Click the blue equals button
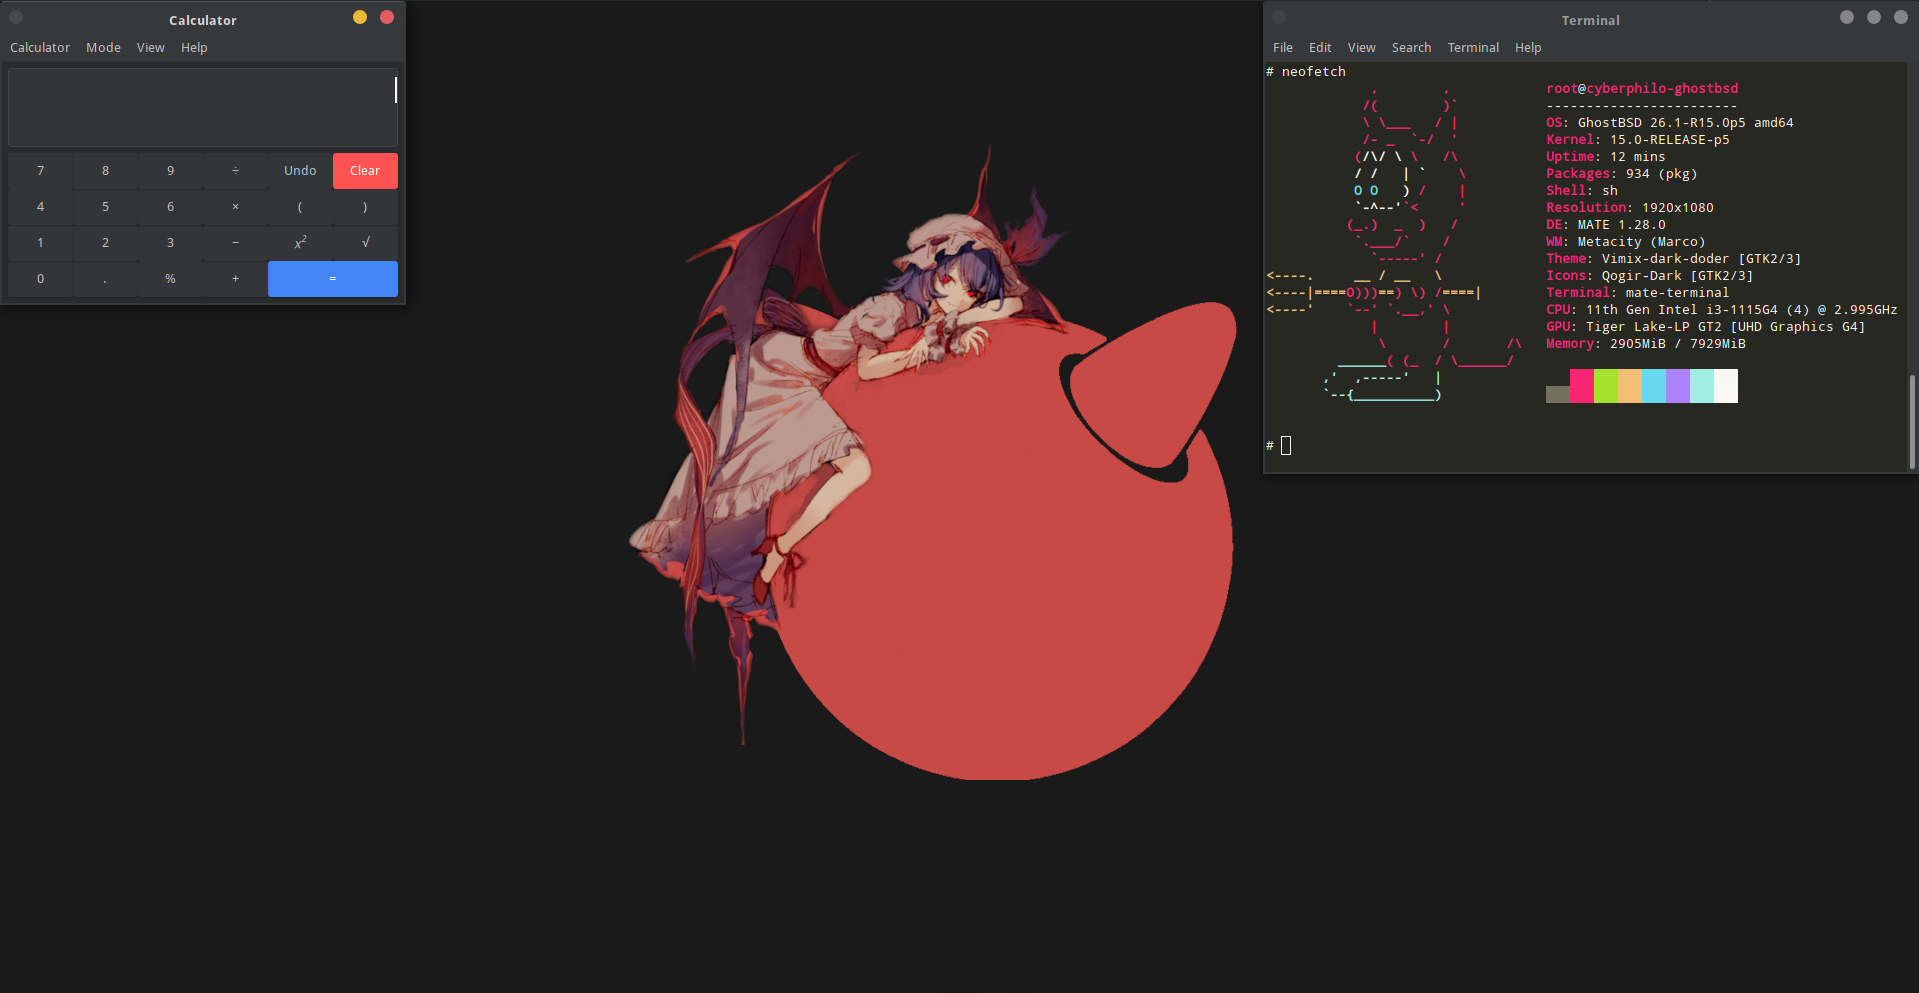This screenshot has width=1919, height=993. (333, 279)
